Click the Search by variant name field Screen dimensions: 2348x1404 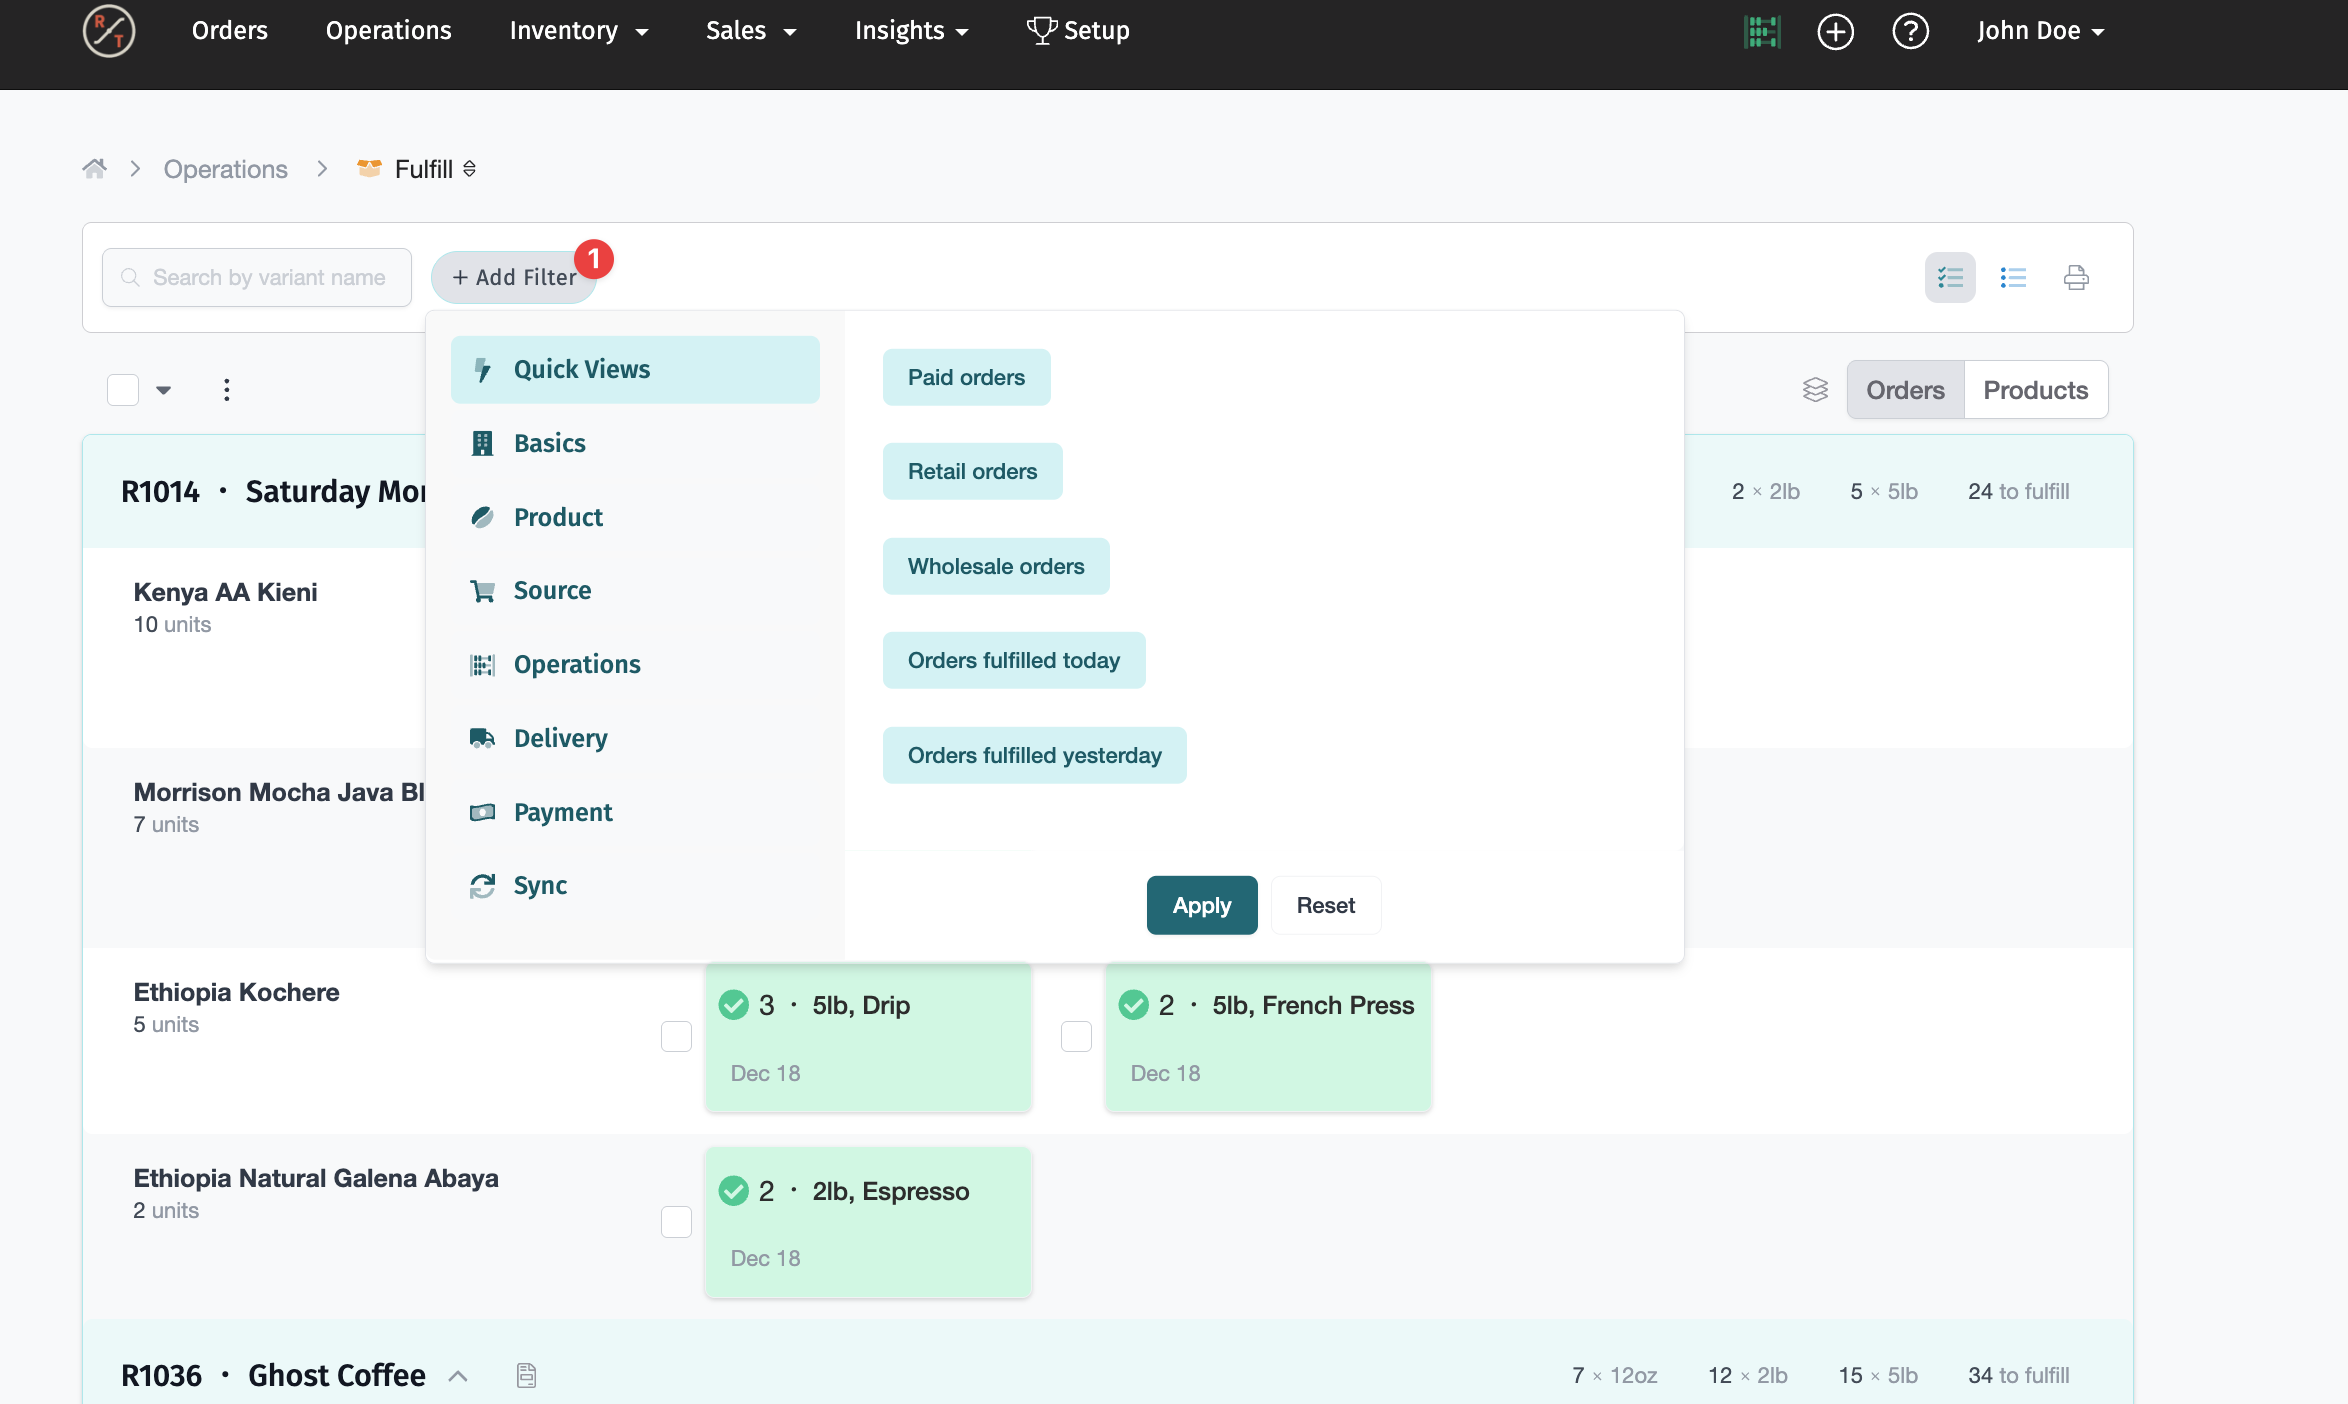(x=268, y=277)
